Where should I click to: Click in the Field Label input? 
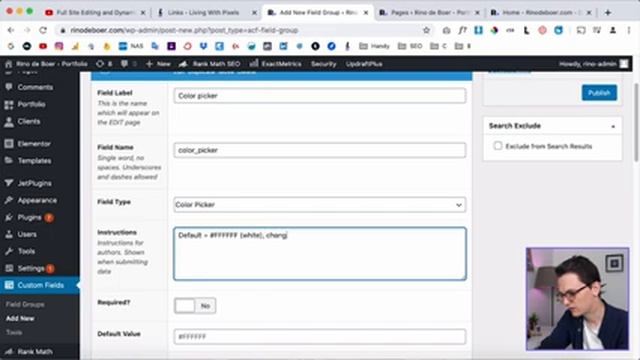(x=320, y=96)
